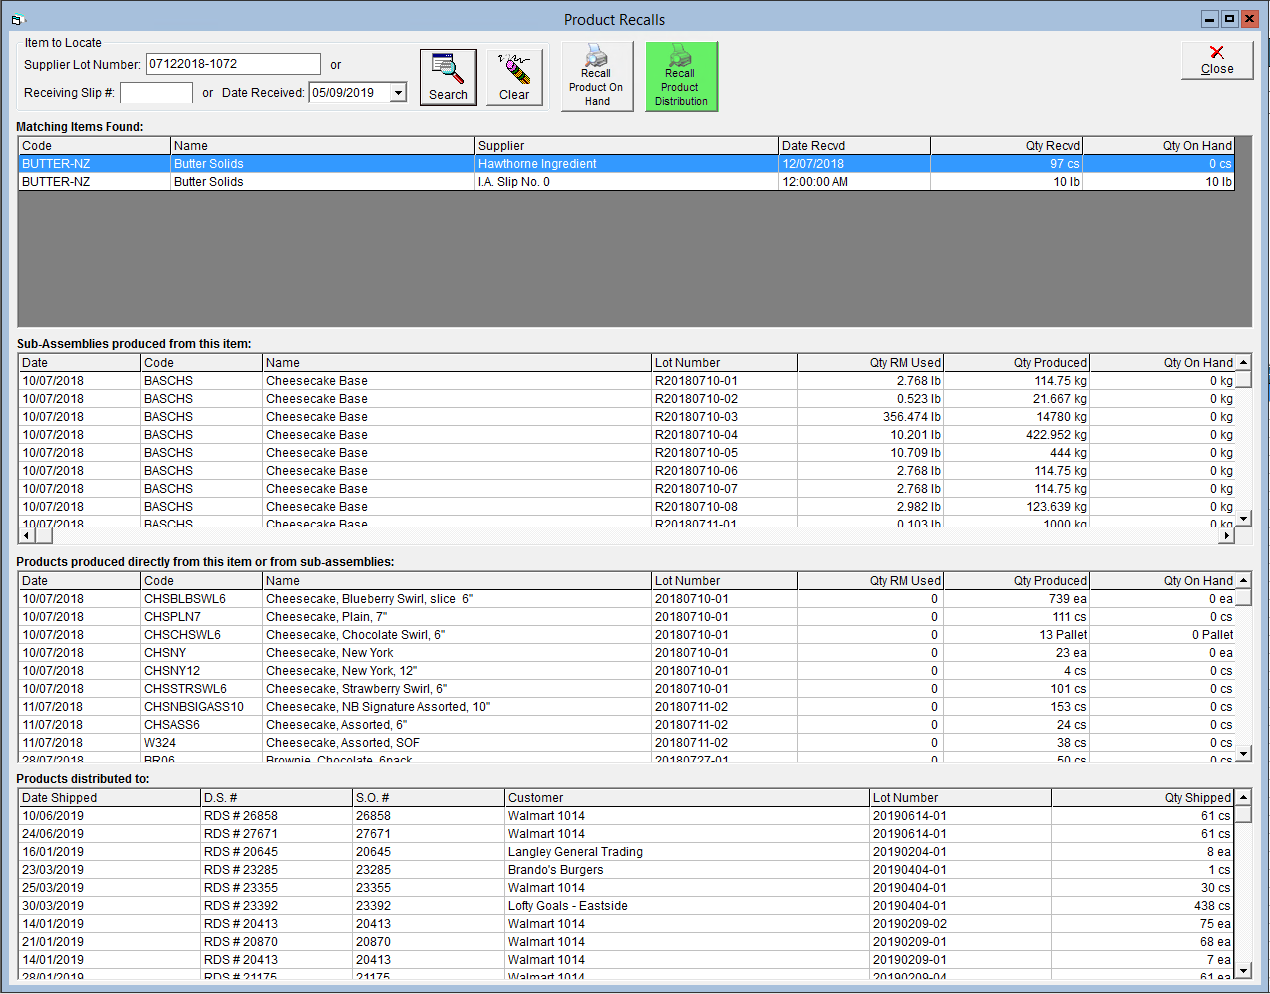Click green Recall Product Distribution button

click(x=681, y=76)
